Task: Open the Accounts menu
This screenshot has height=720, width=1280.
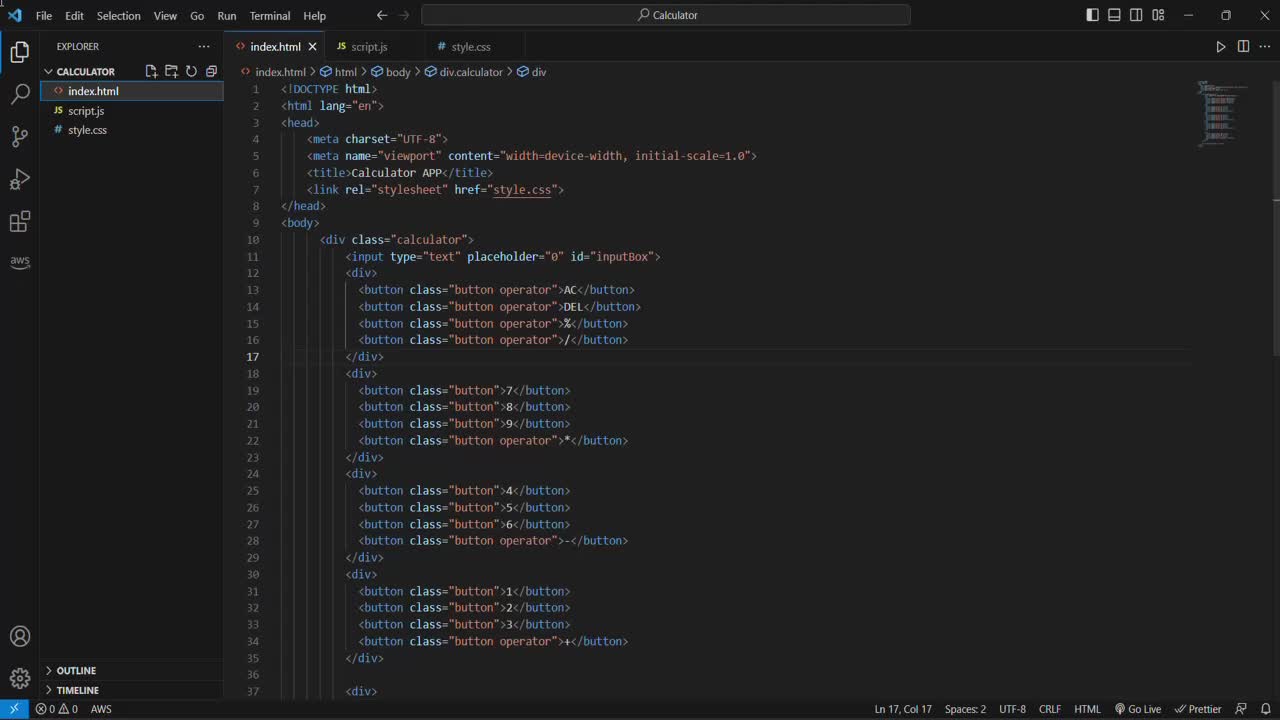Action: (x=20, y=637)
